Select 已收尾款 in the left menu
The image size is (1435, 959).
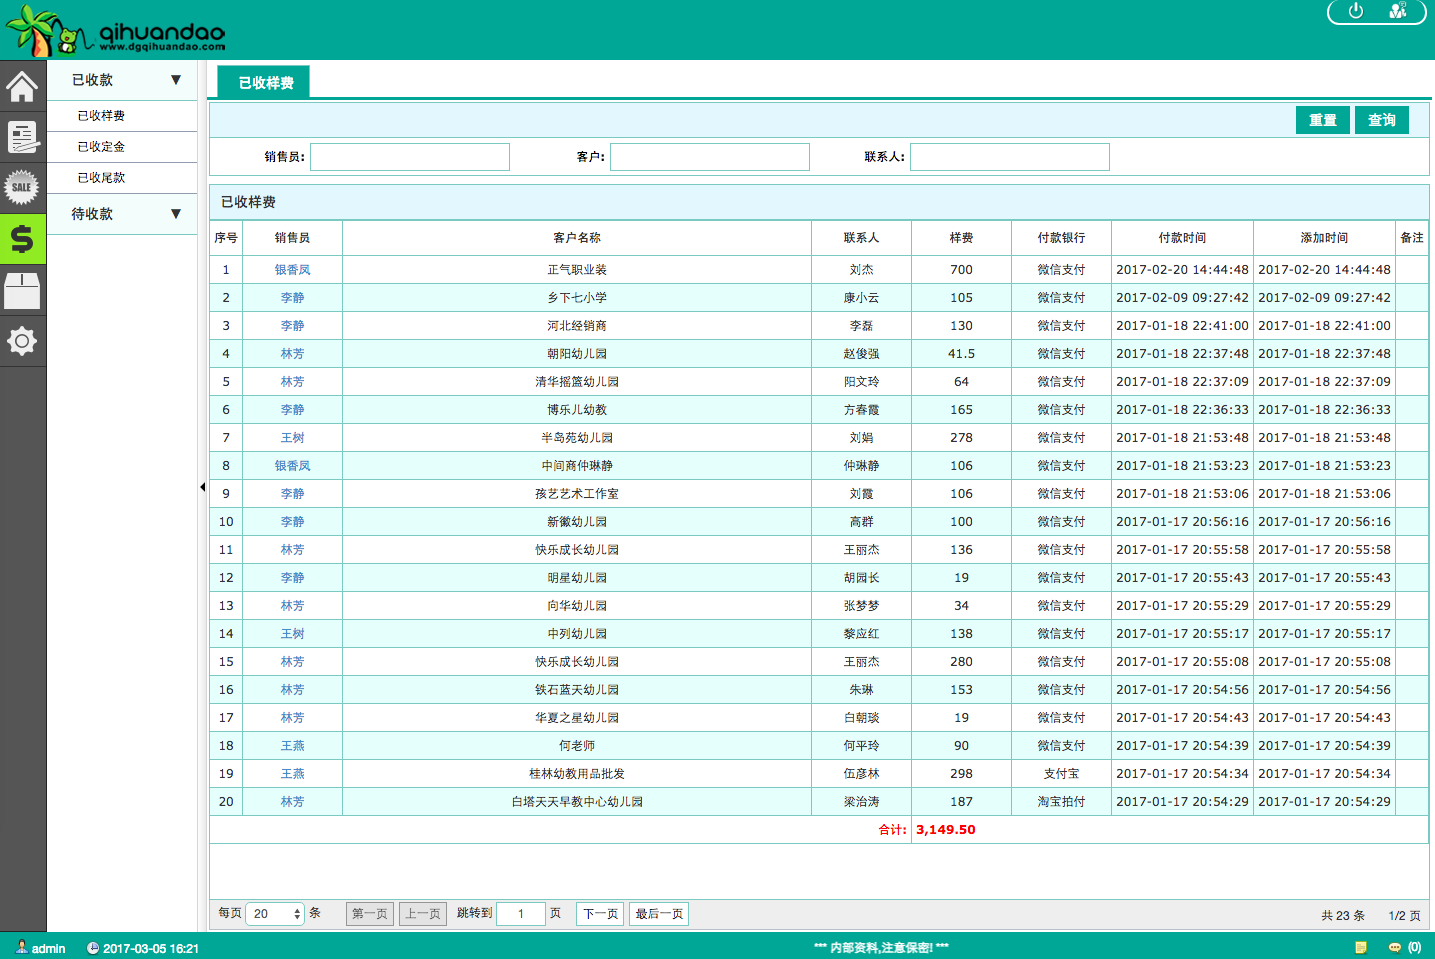102,178
